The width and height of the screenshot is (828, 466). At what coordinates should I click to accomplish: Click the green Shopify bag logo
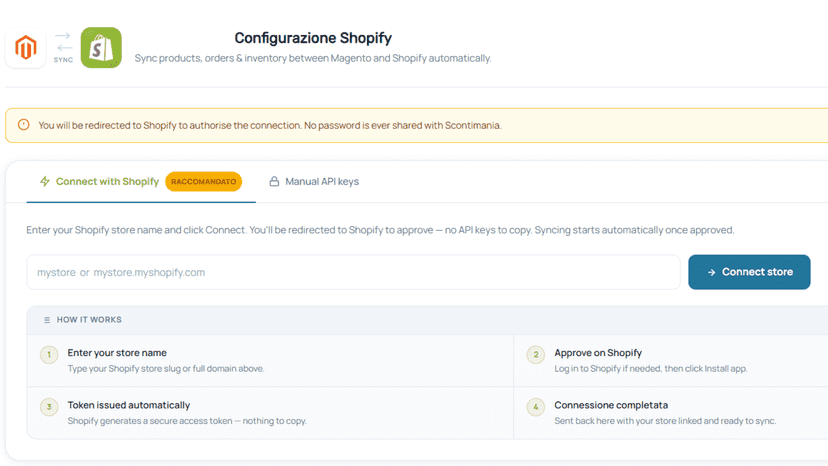click(101, 48)
